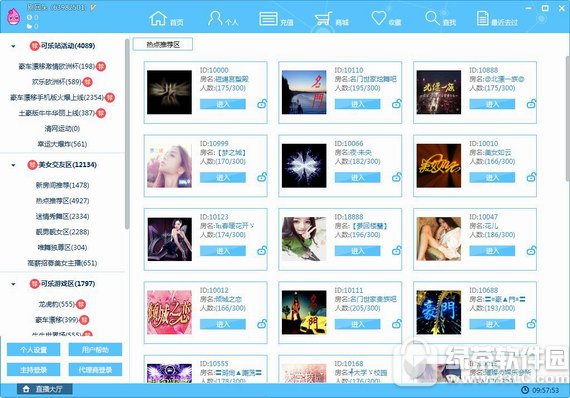
Task: Enter room ID:10110 with 进入 button
Action: coord(357,104)
